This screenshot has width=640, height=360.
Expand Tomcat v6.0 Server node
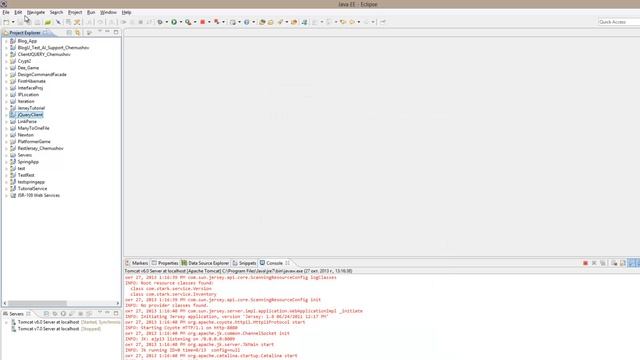click(7, 322)
